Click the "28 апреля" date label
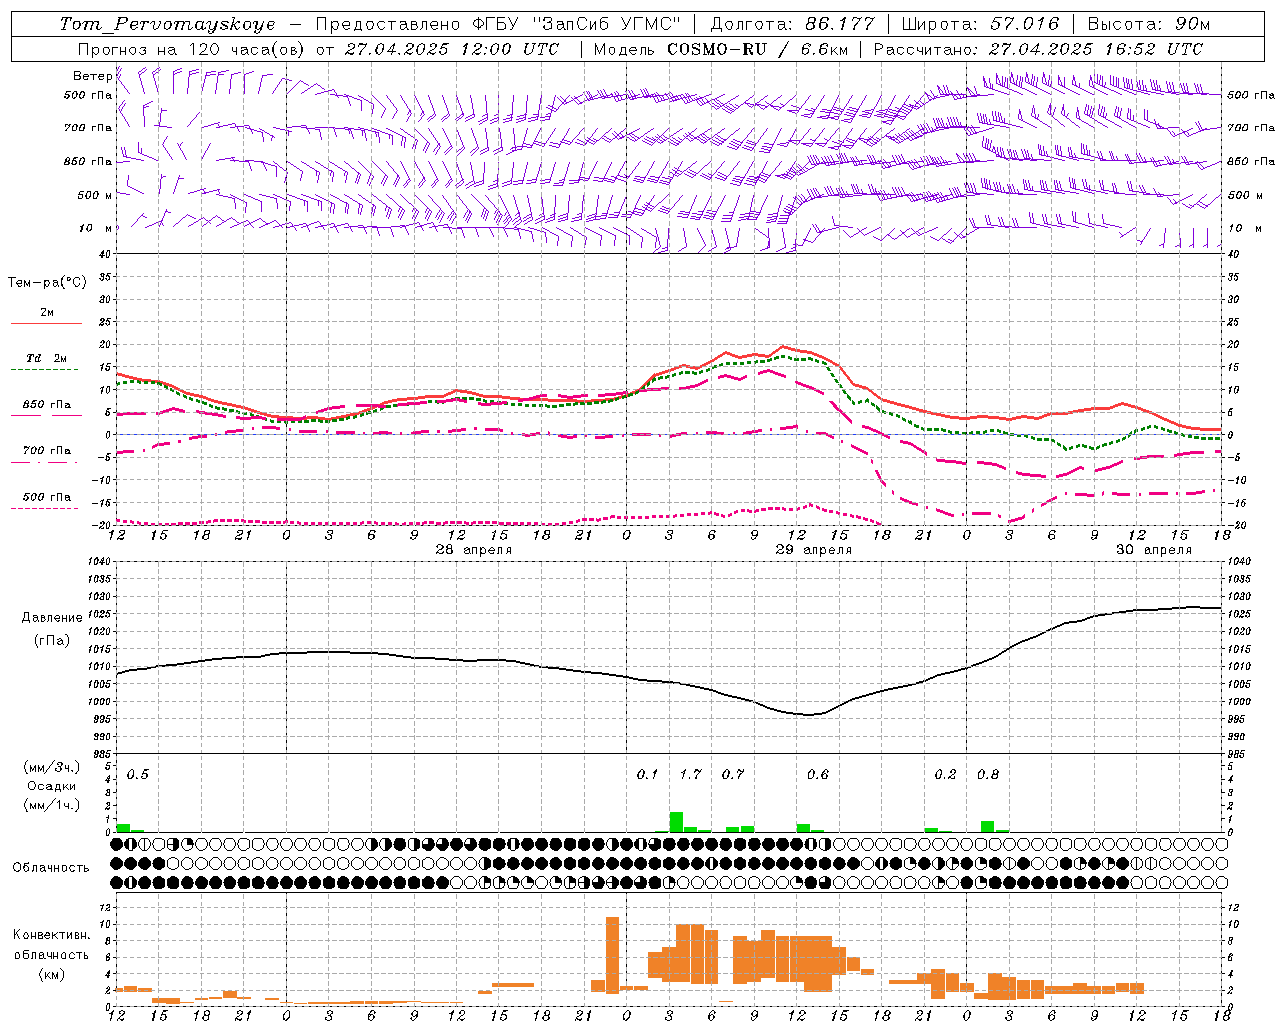This screenshot has width=1280, height=1024. pyautogui.click(x=474, y=550)
